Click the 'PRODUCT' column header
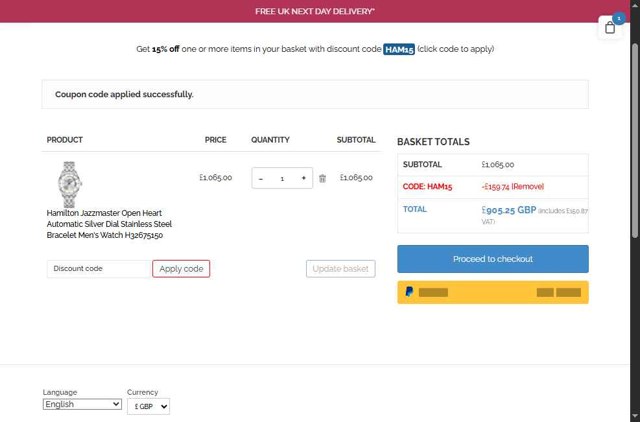640x422 pixels. tap(64, 140)
